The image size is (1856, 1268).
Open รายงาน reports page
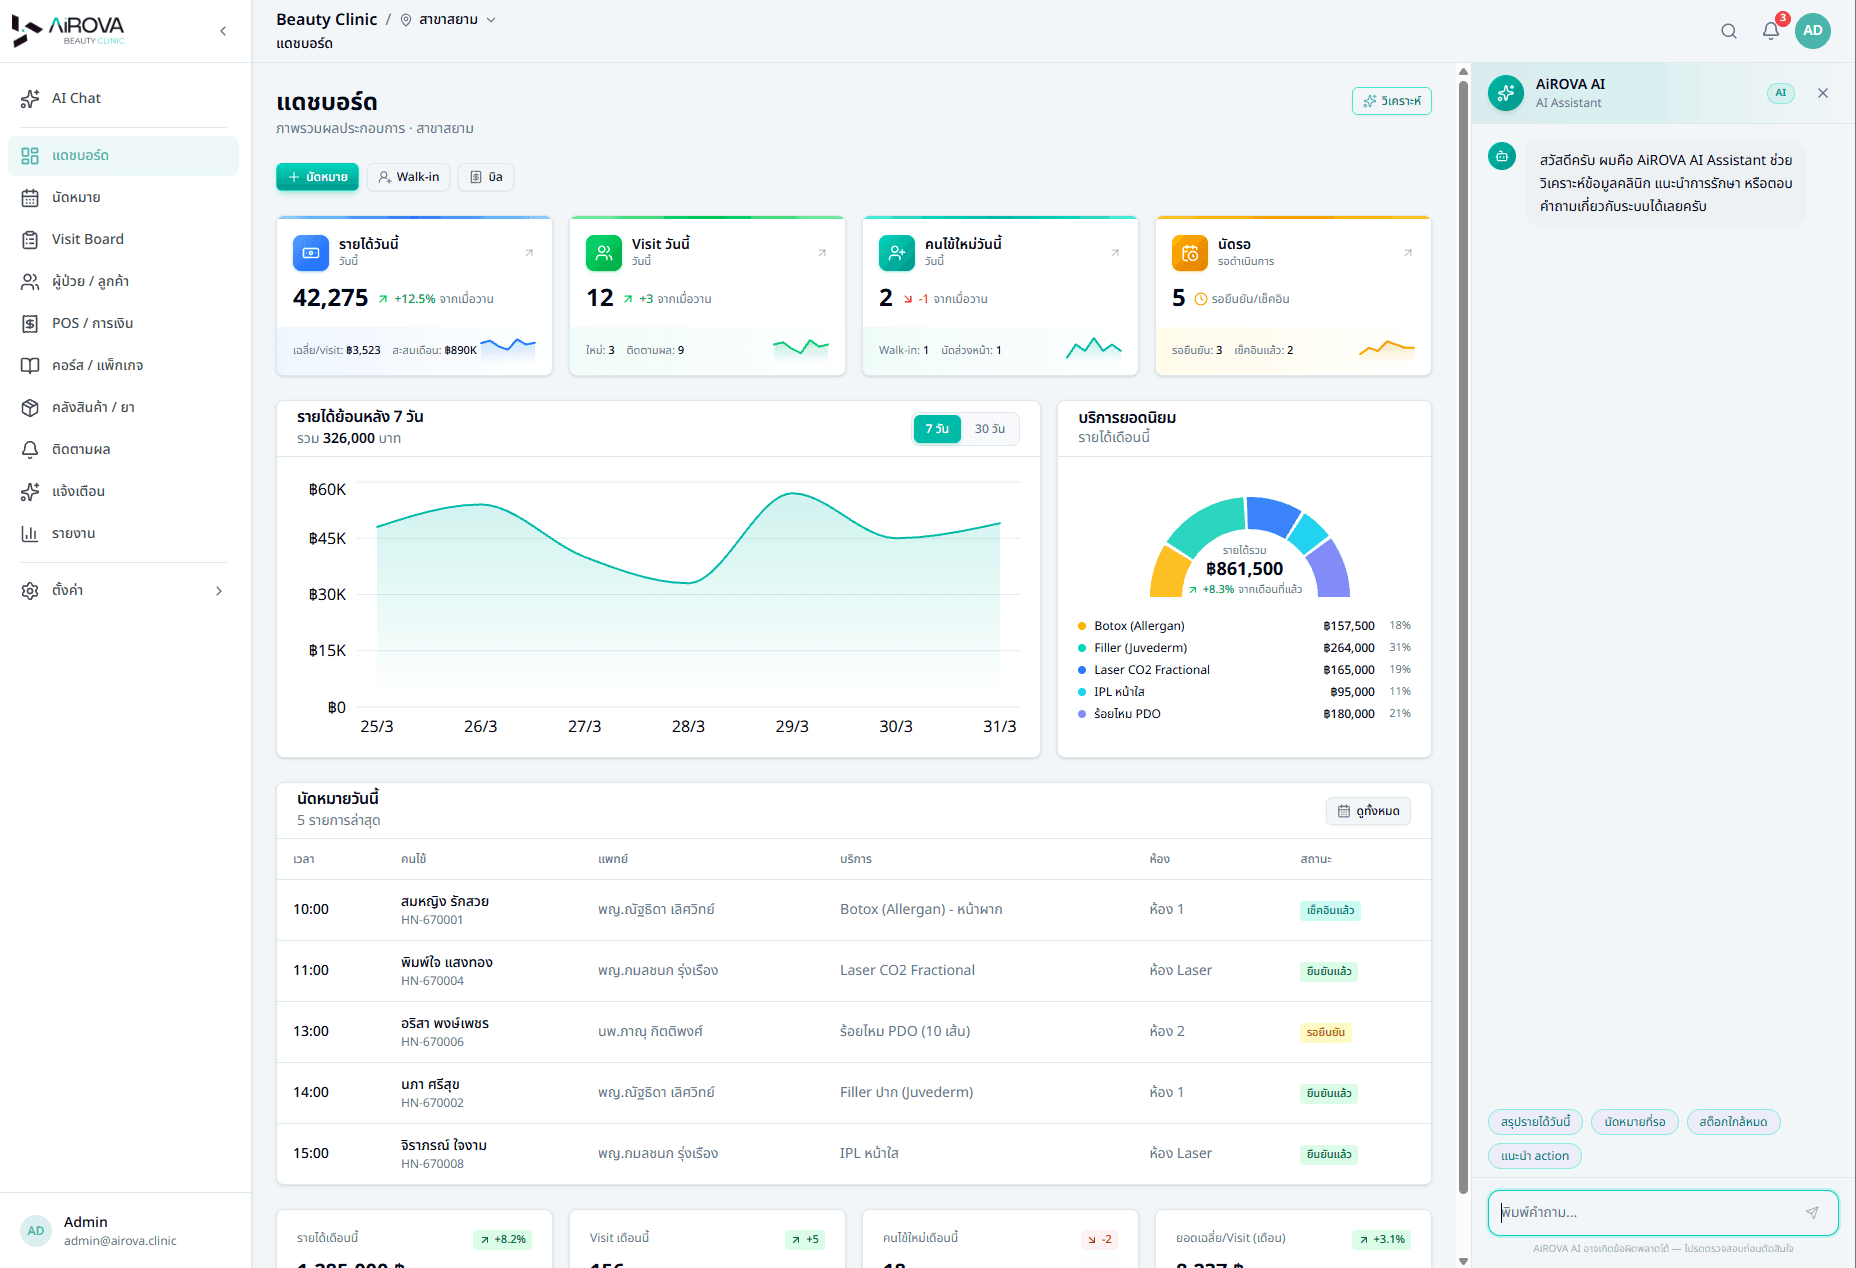123,533
